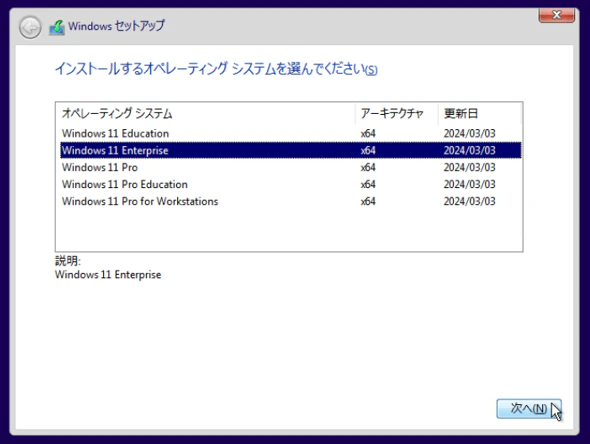Click the heading インストールするオペレーティング システムを選んでください
590x444 pixels.
point(216,69)
